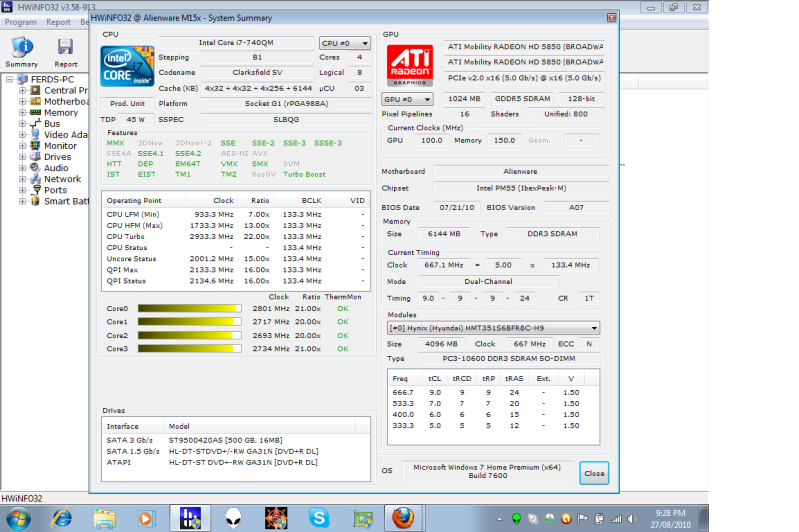Viewport: 799px width, 532px height.
Task: Click the Dual-Channel mode field
Action: coord(488,282)
